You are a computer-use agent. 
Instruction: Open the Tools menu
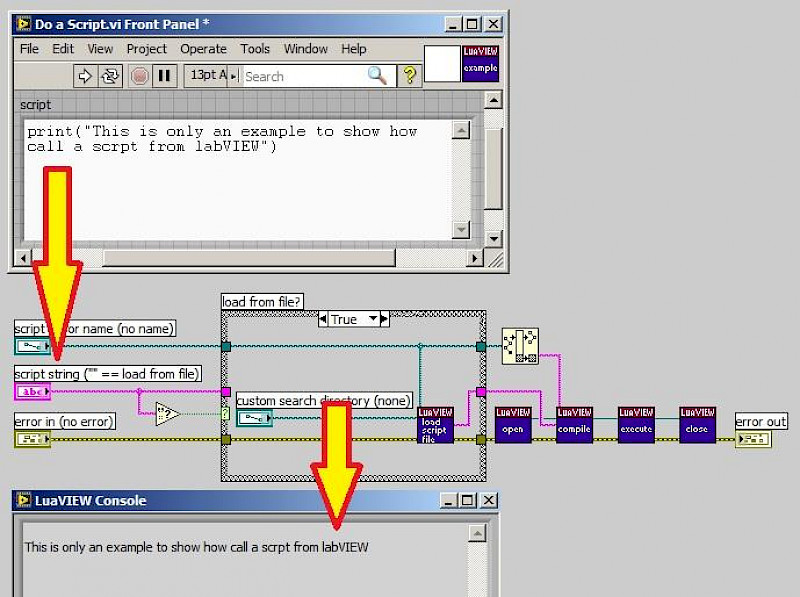(x=255, y=48)
